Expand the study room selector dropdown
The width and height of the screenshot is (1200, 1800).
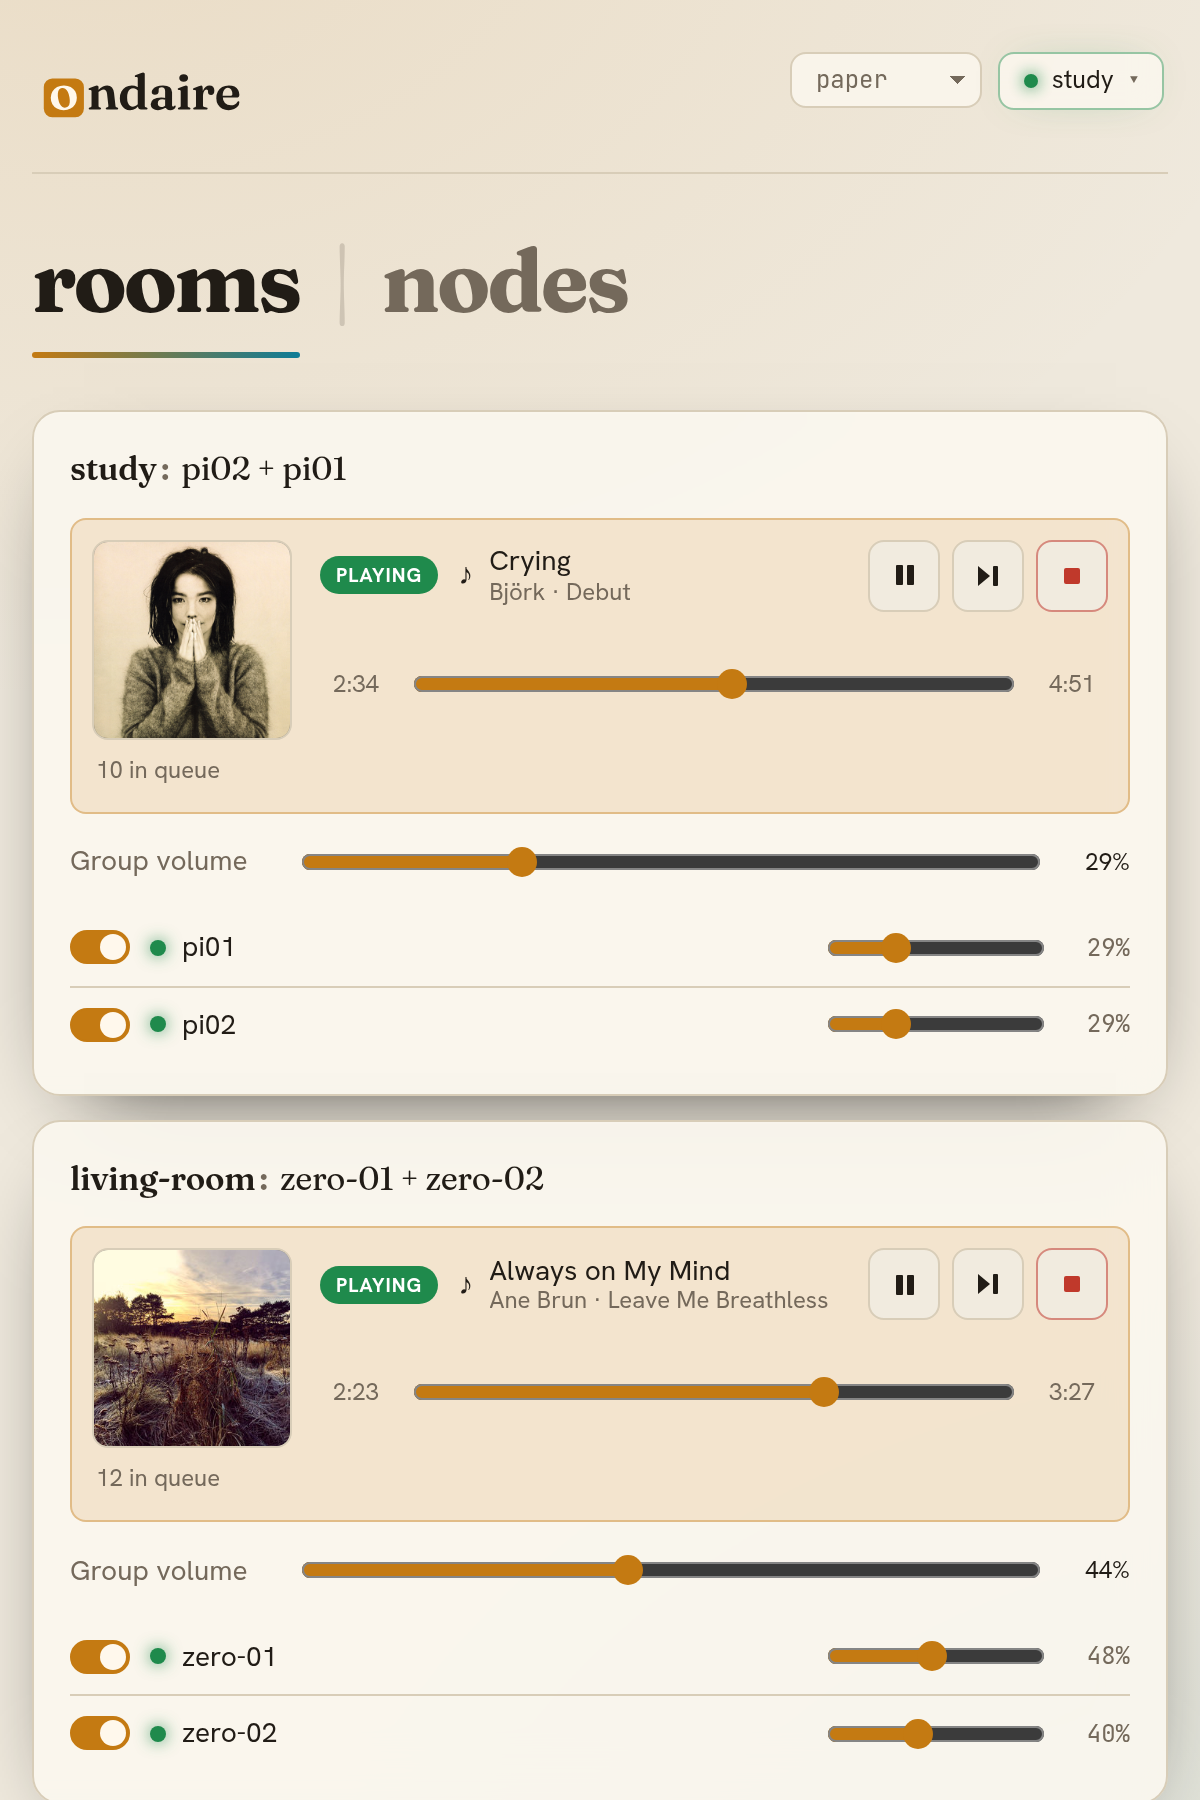point(1081,81)
